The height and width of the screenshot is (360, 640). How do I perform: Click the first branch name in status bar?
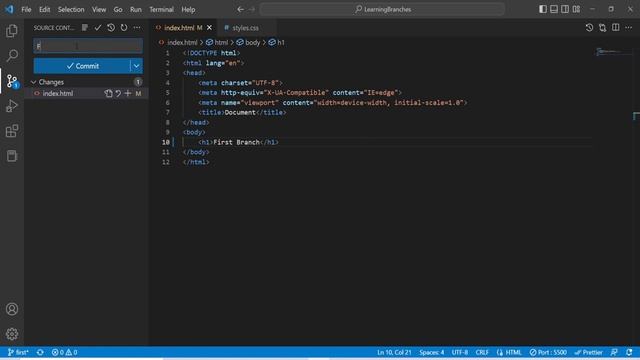pyautogui.click(x=18, y=352)
